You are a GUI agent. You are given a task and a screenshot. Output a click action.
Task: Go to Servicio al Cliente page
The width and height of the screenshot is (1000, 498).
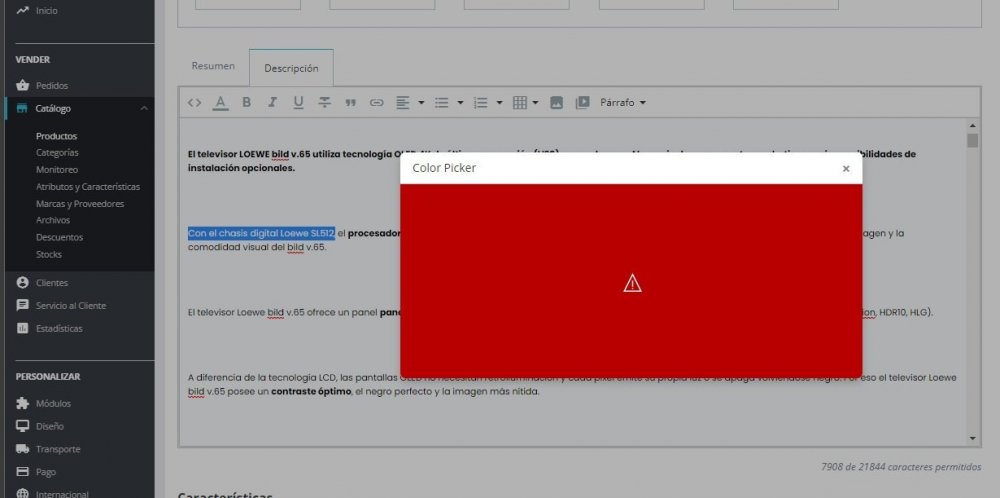pos(71,305)
